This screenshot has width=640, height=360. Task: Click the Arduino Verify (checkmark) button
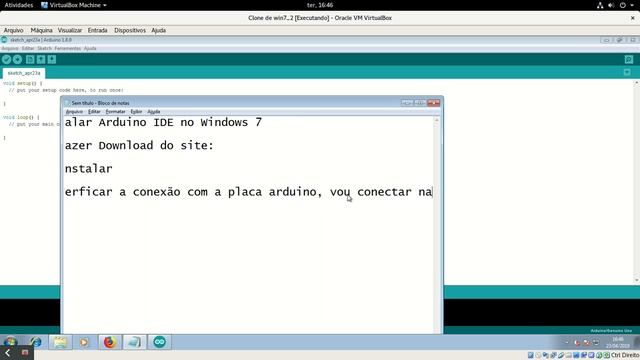click(x=6, y=60)
